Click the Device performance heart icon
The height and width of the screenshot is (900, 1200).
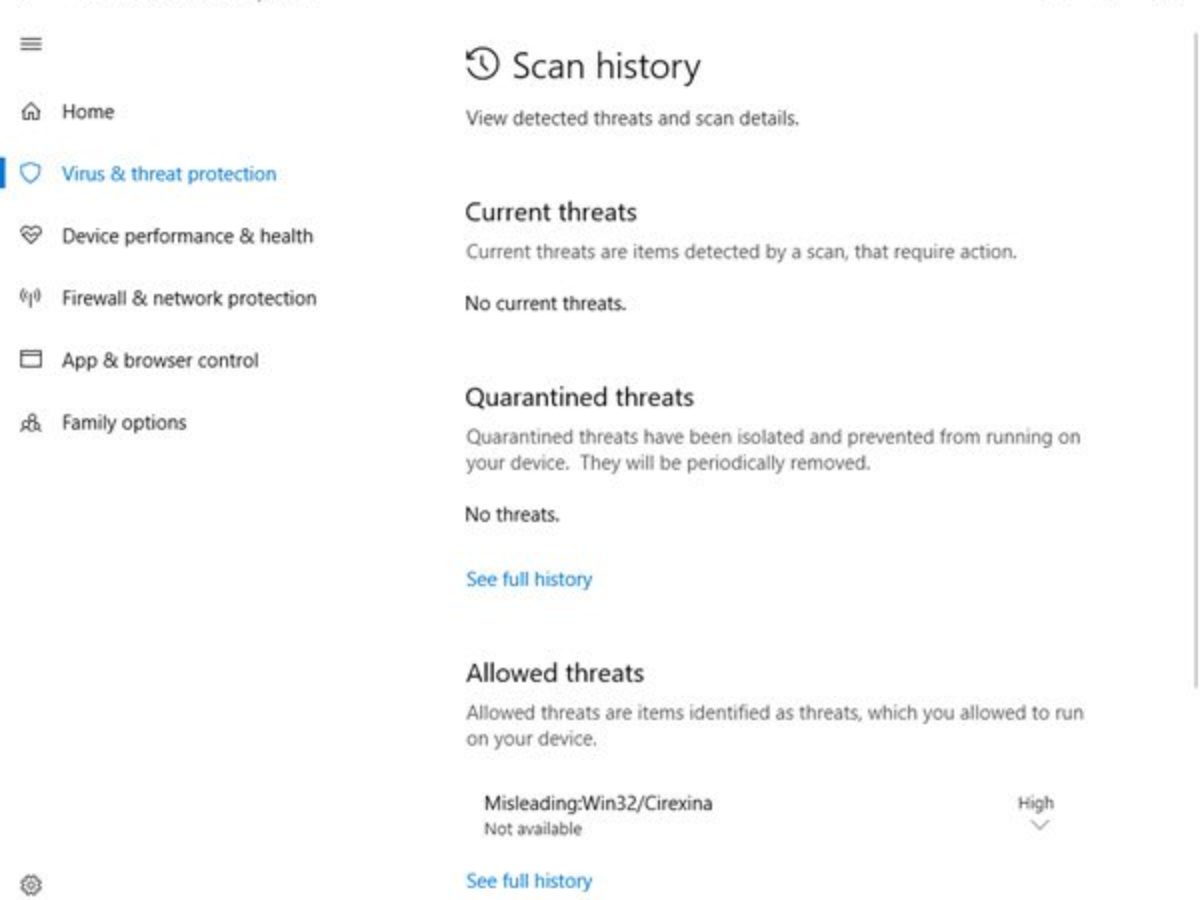(31, 236)
